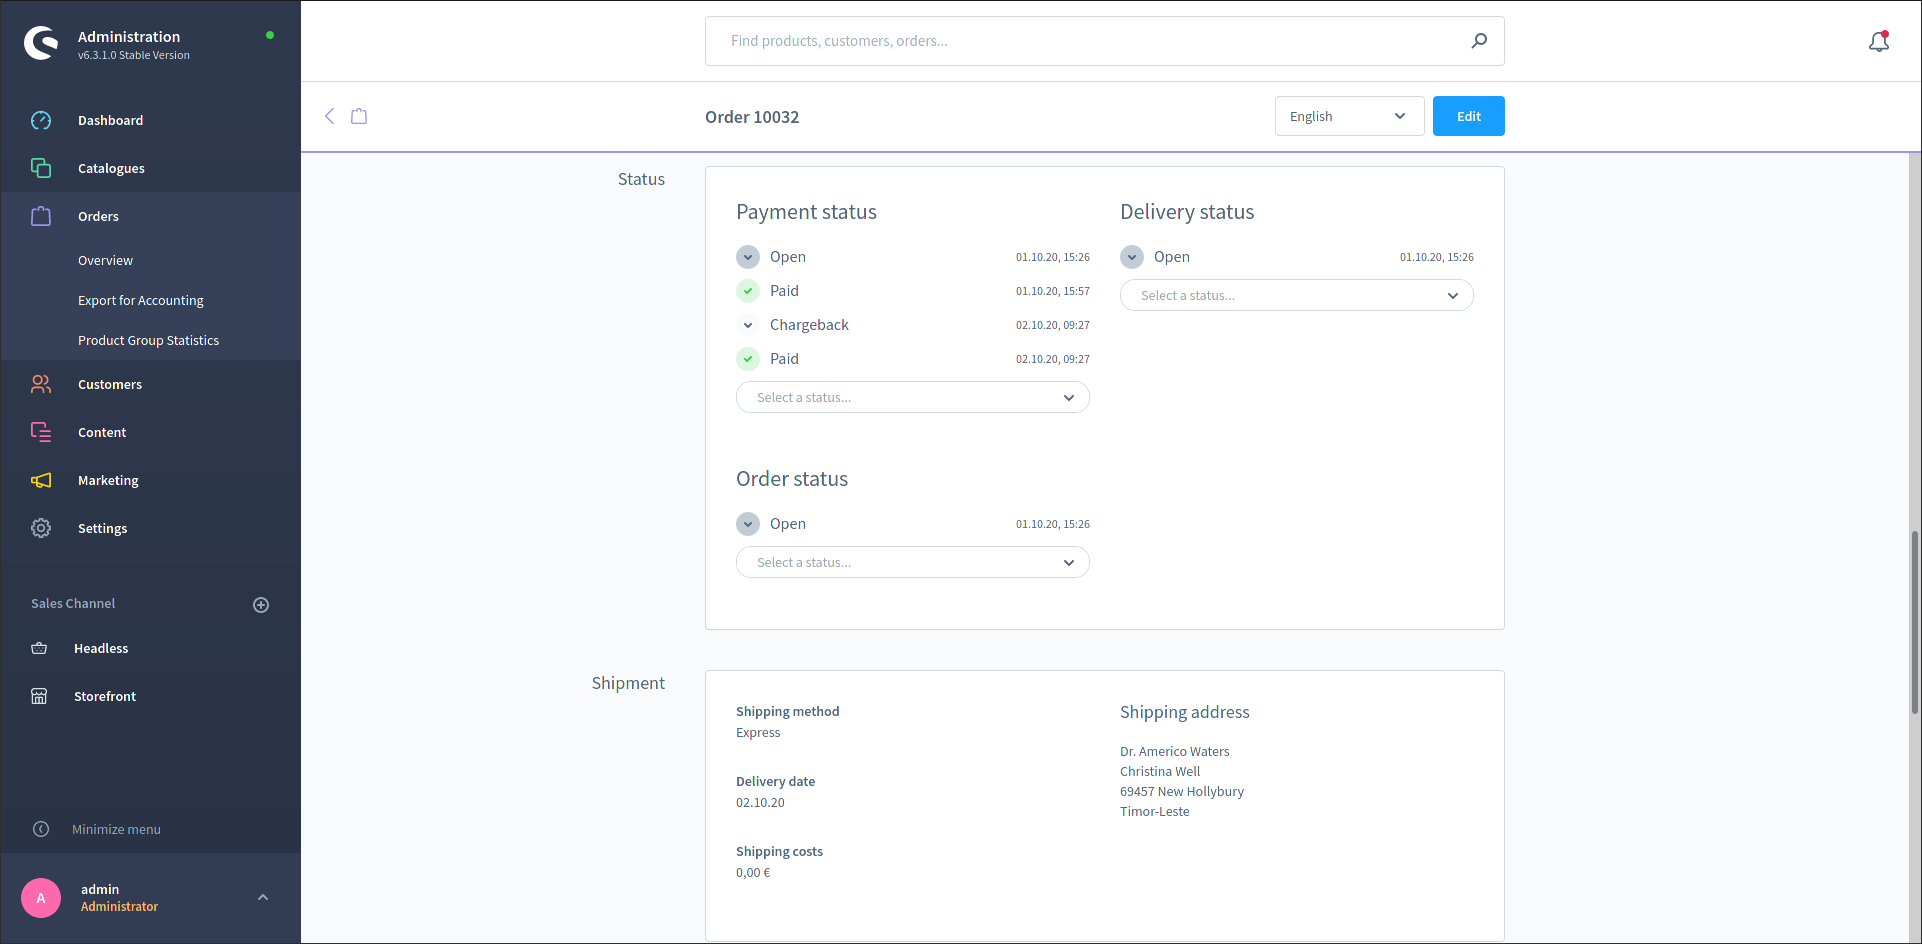Click the Timor-Leste country text
Viewport: 1922px width, 944px height.
tap(1155, 812)
